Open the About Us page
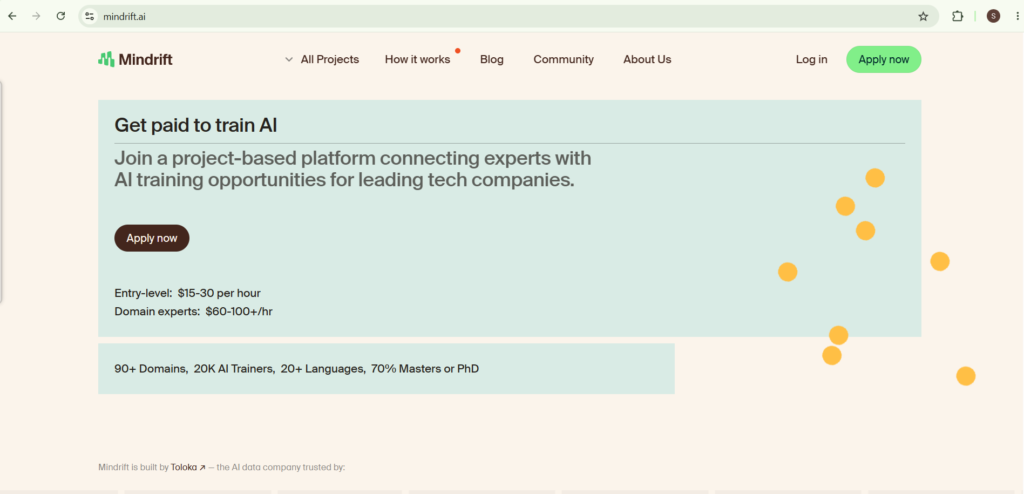1024x494 pixels. pos(647,59)
